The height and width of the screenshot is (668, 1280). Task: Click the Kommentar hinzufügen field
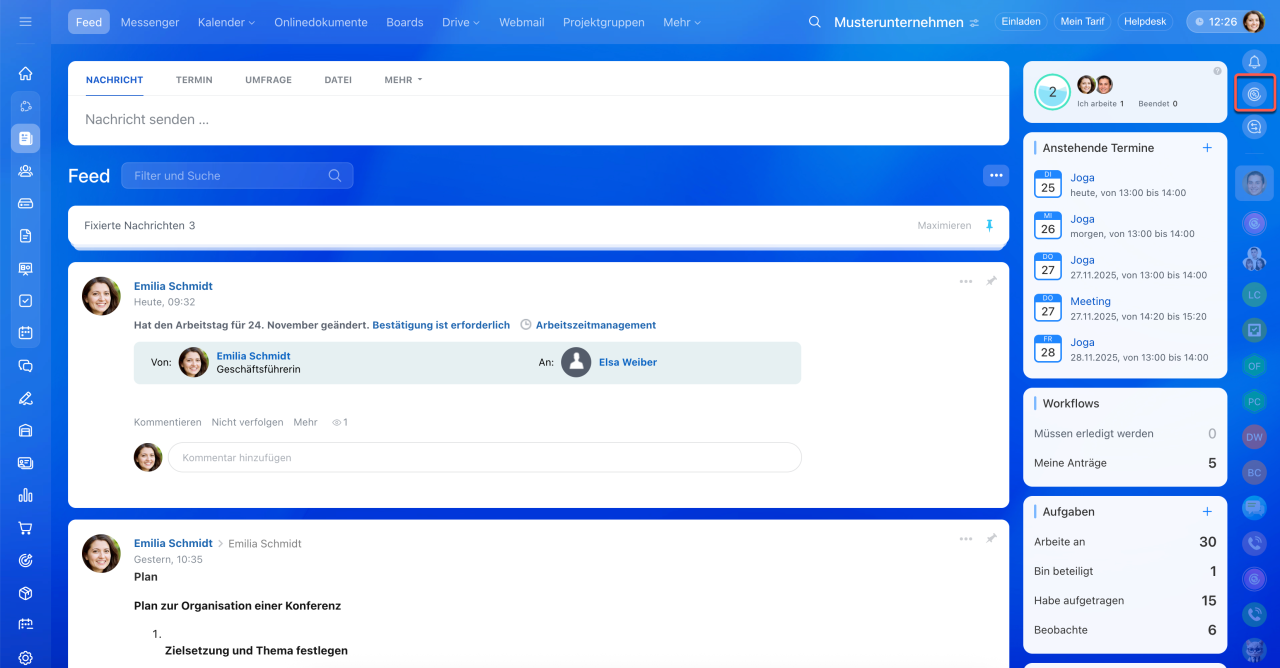(484, 457)
